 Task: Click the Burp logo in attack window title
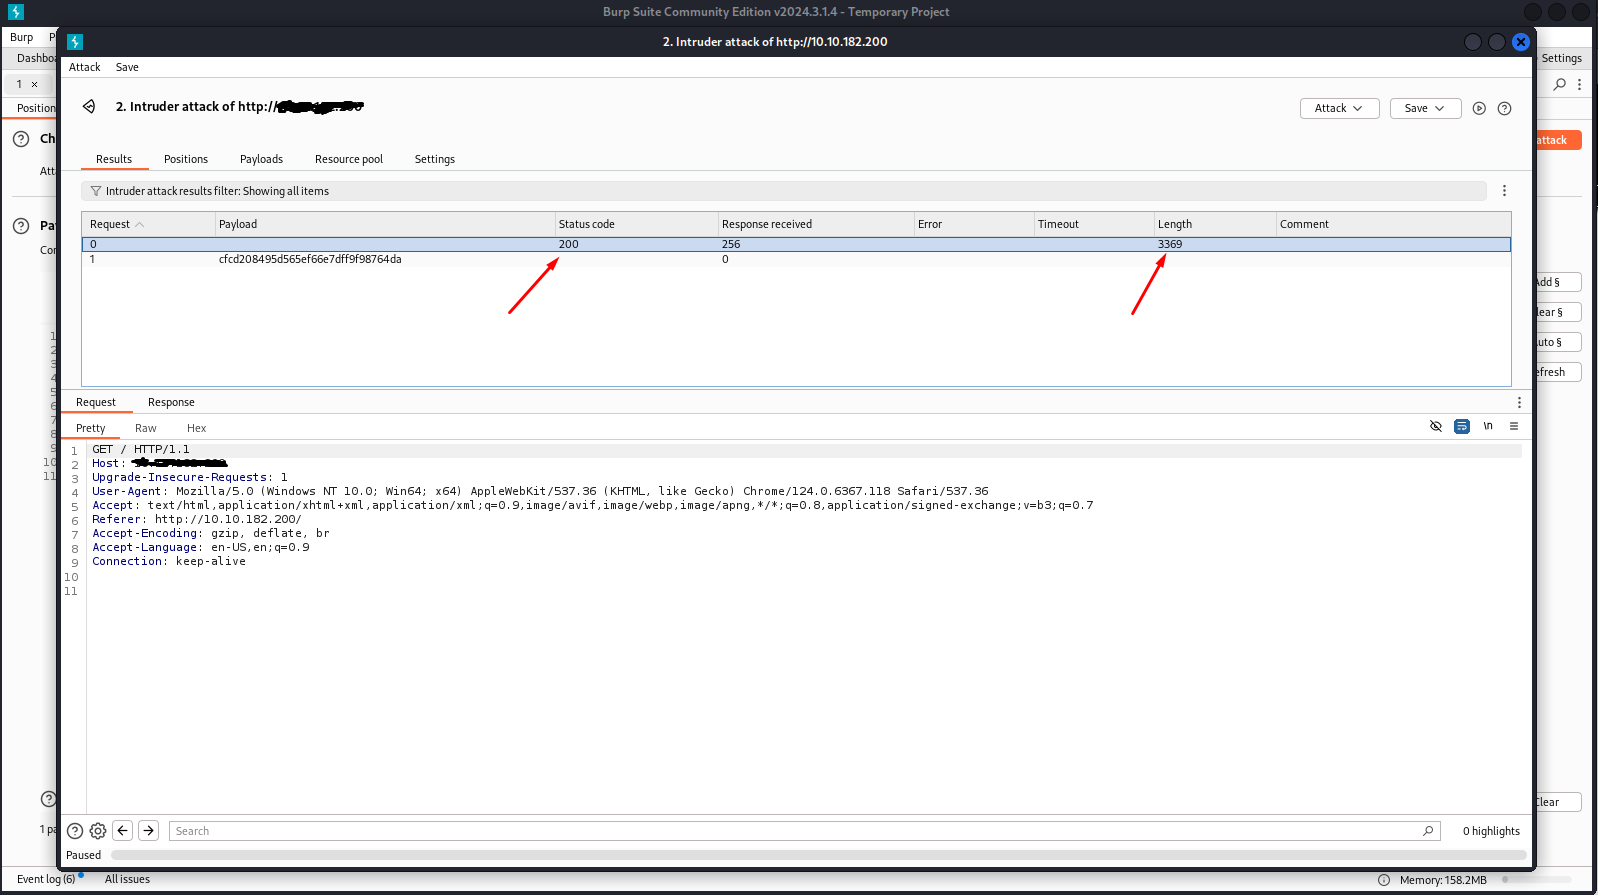pos(75,41)
